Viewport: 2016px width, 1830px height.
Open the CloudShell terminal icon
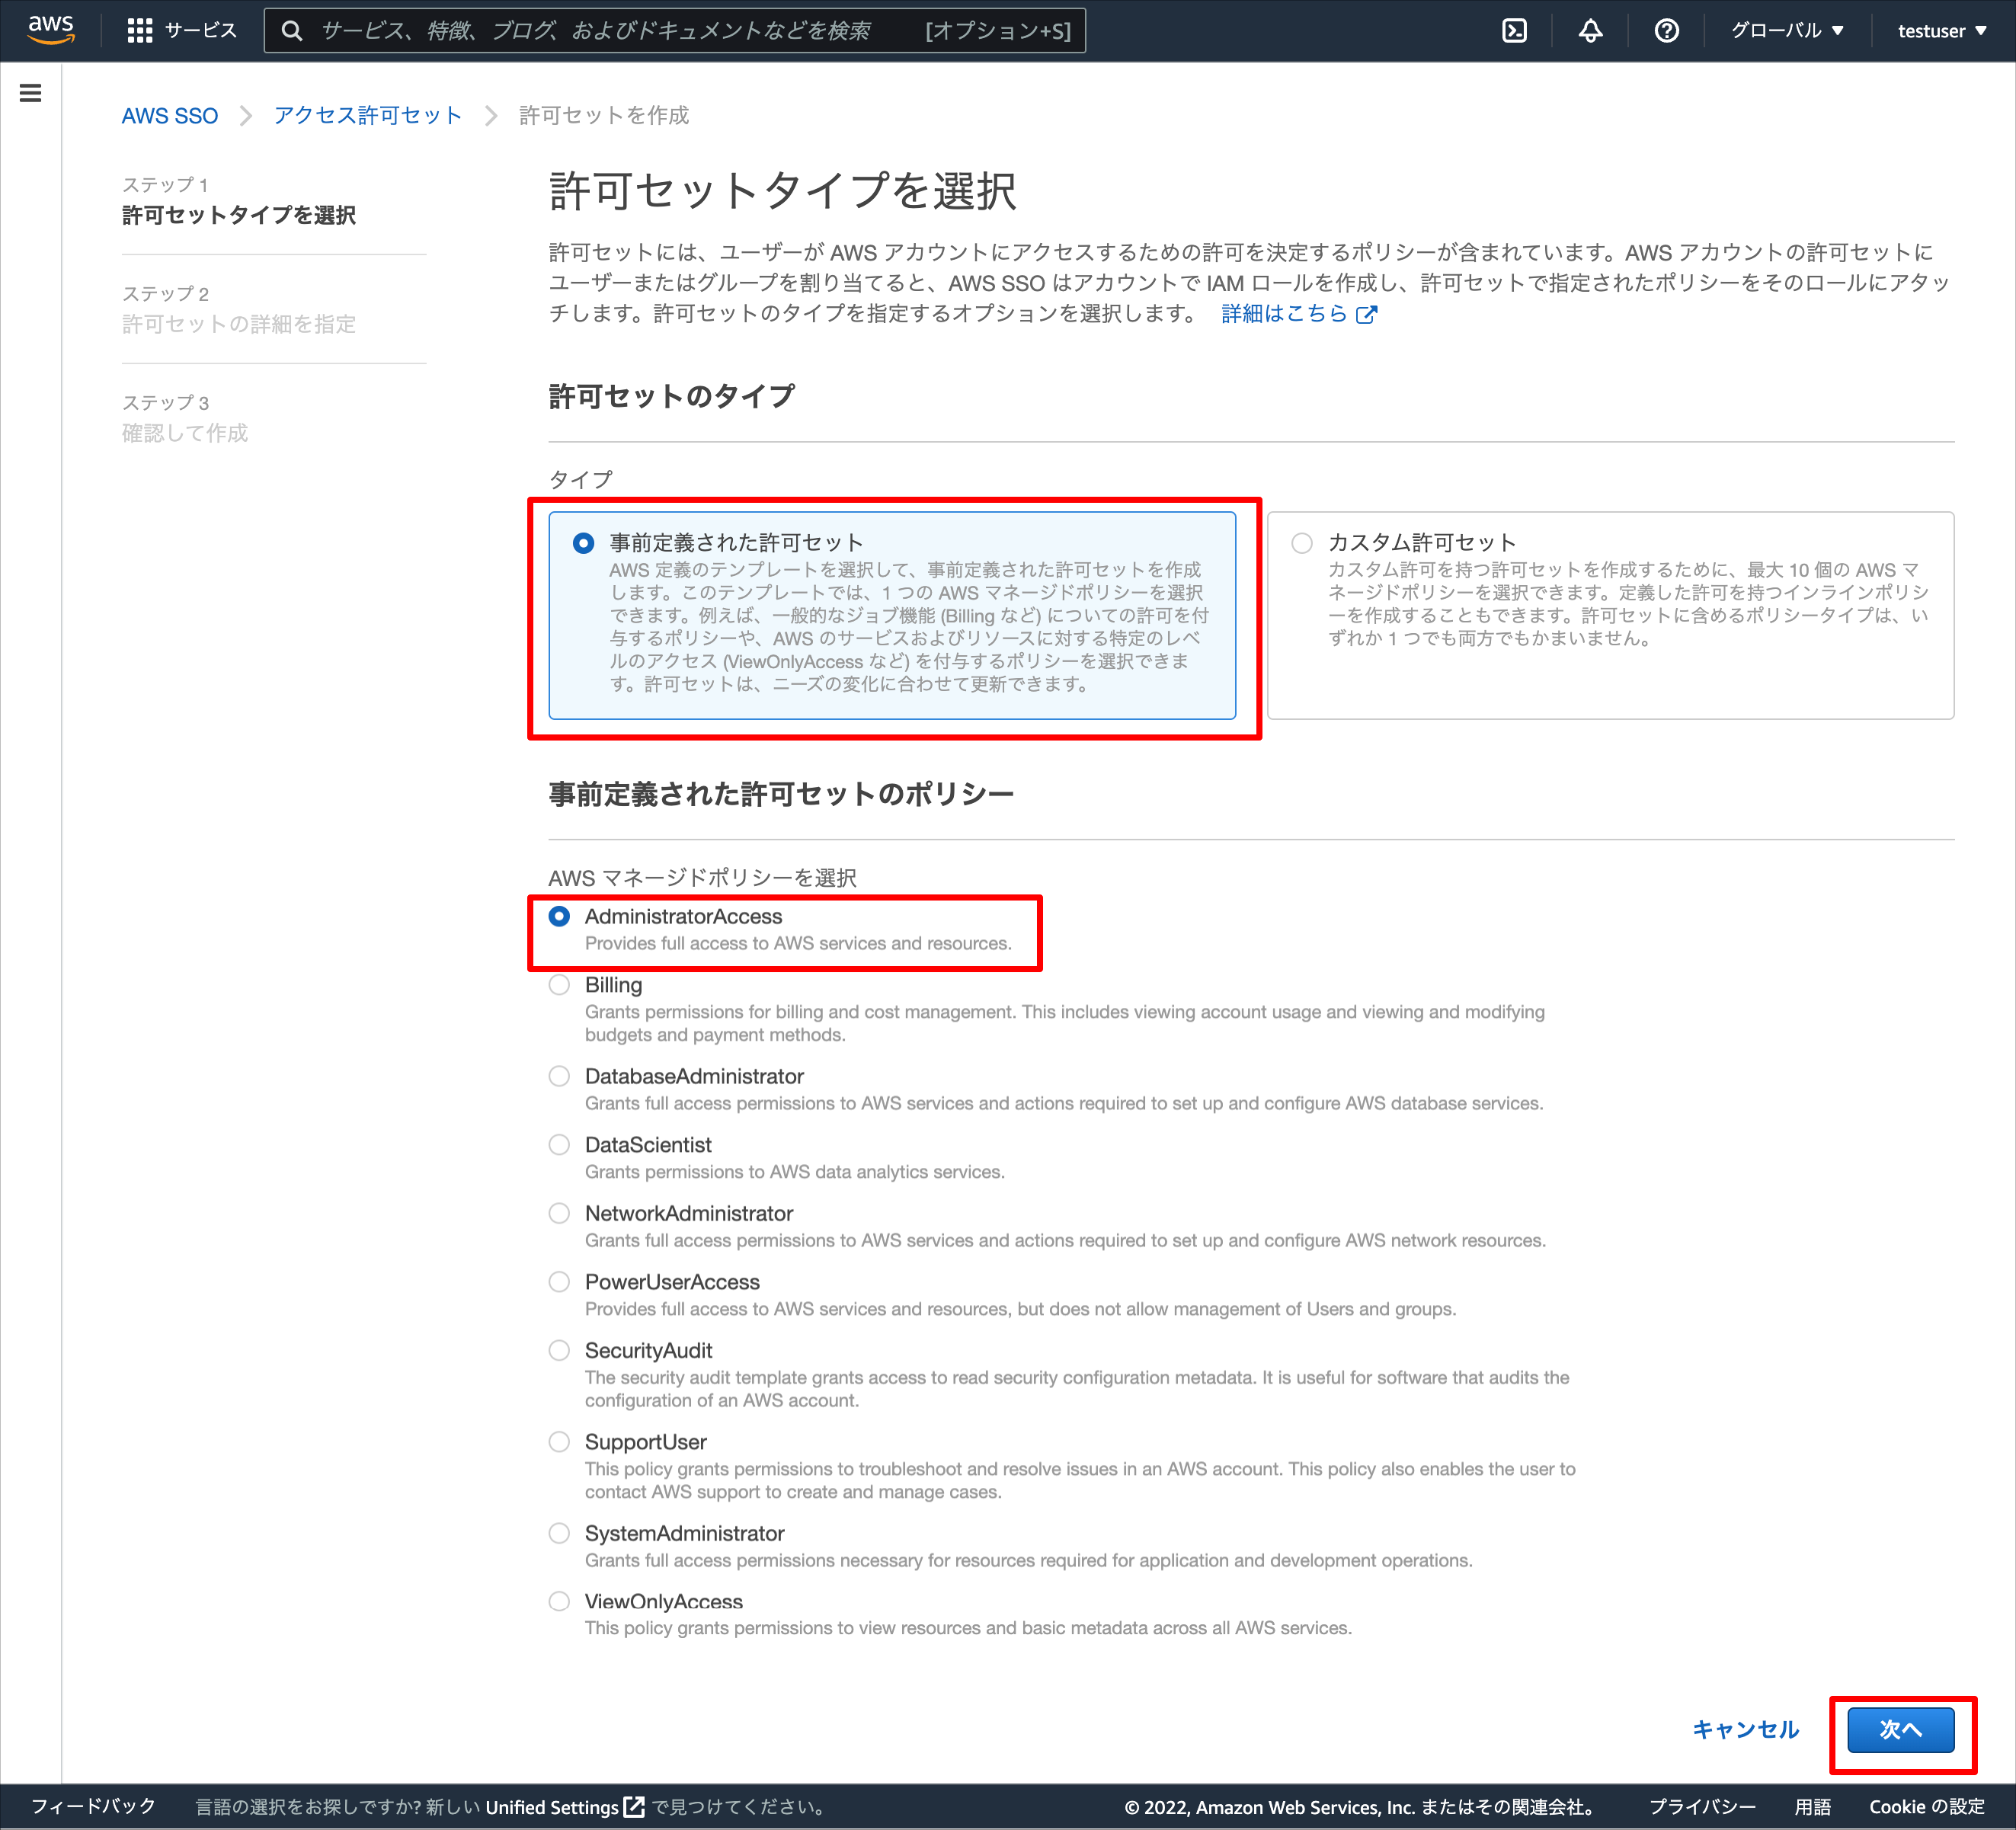coord(1514,31)
